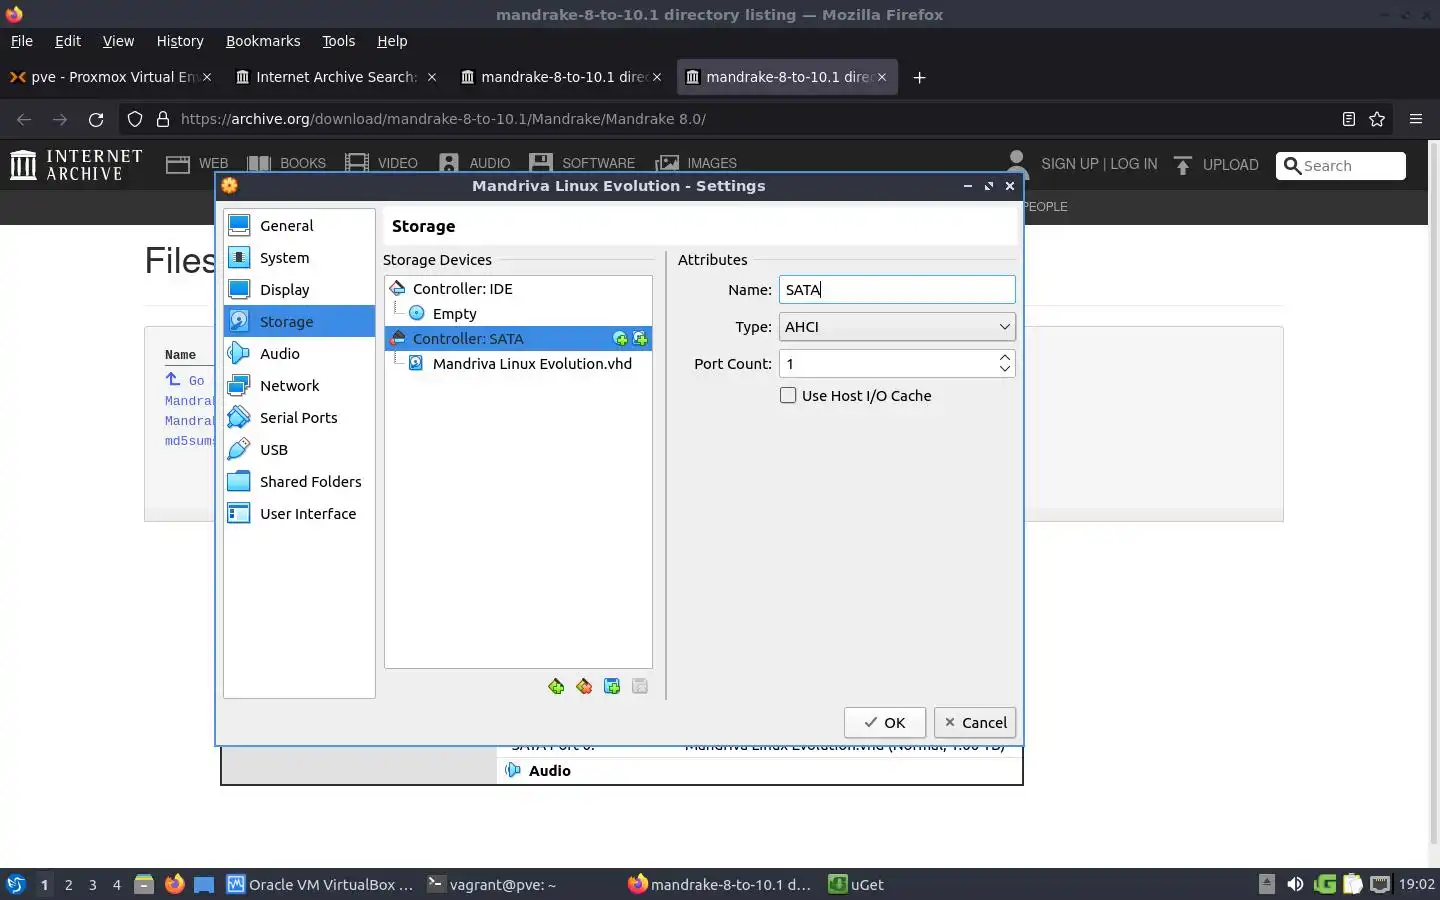
Task: Open uGet from the taskbar
Action: coord(856,884)
